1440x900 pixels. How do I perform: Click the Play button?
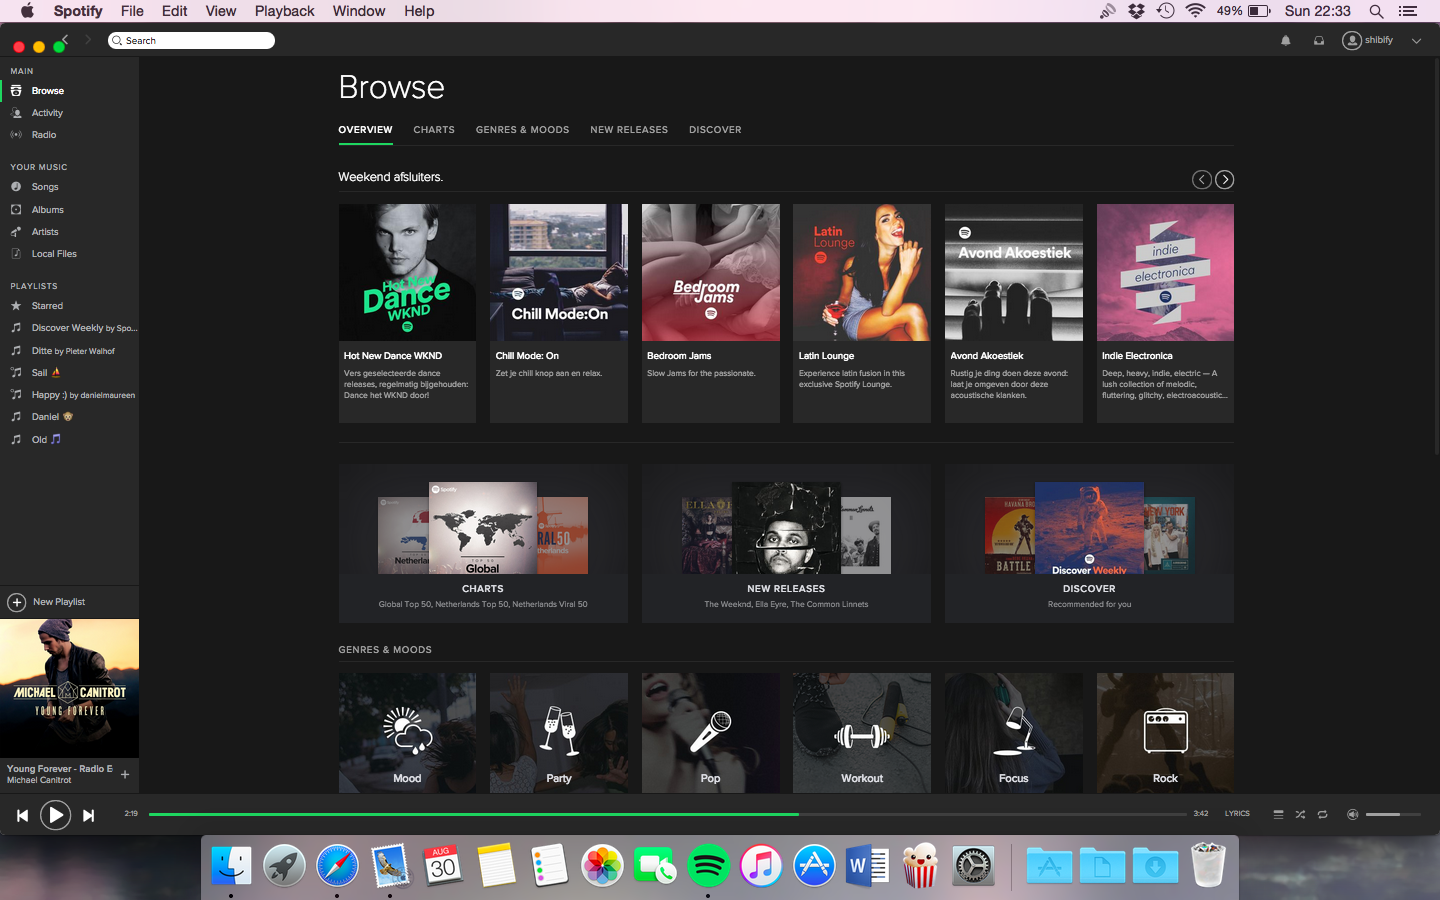point(55,816)
